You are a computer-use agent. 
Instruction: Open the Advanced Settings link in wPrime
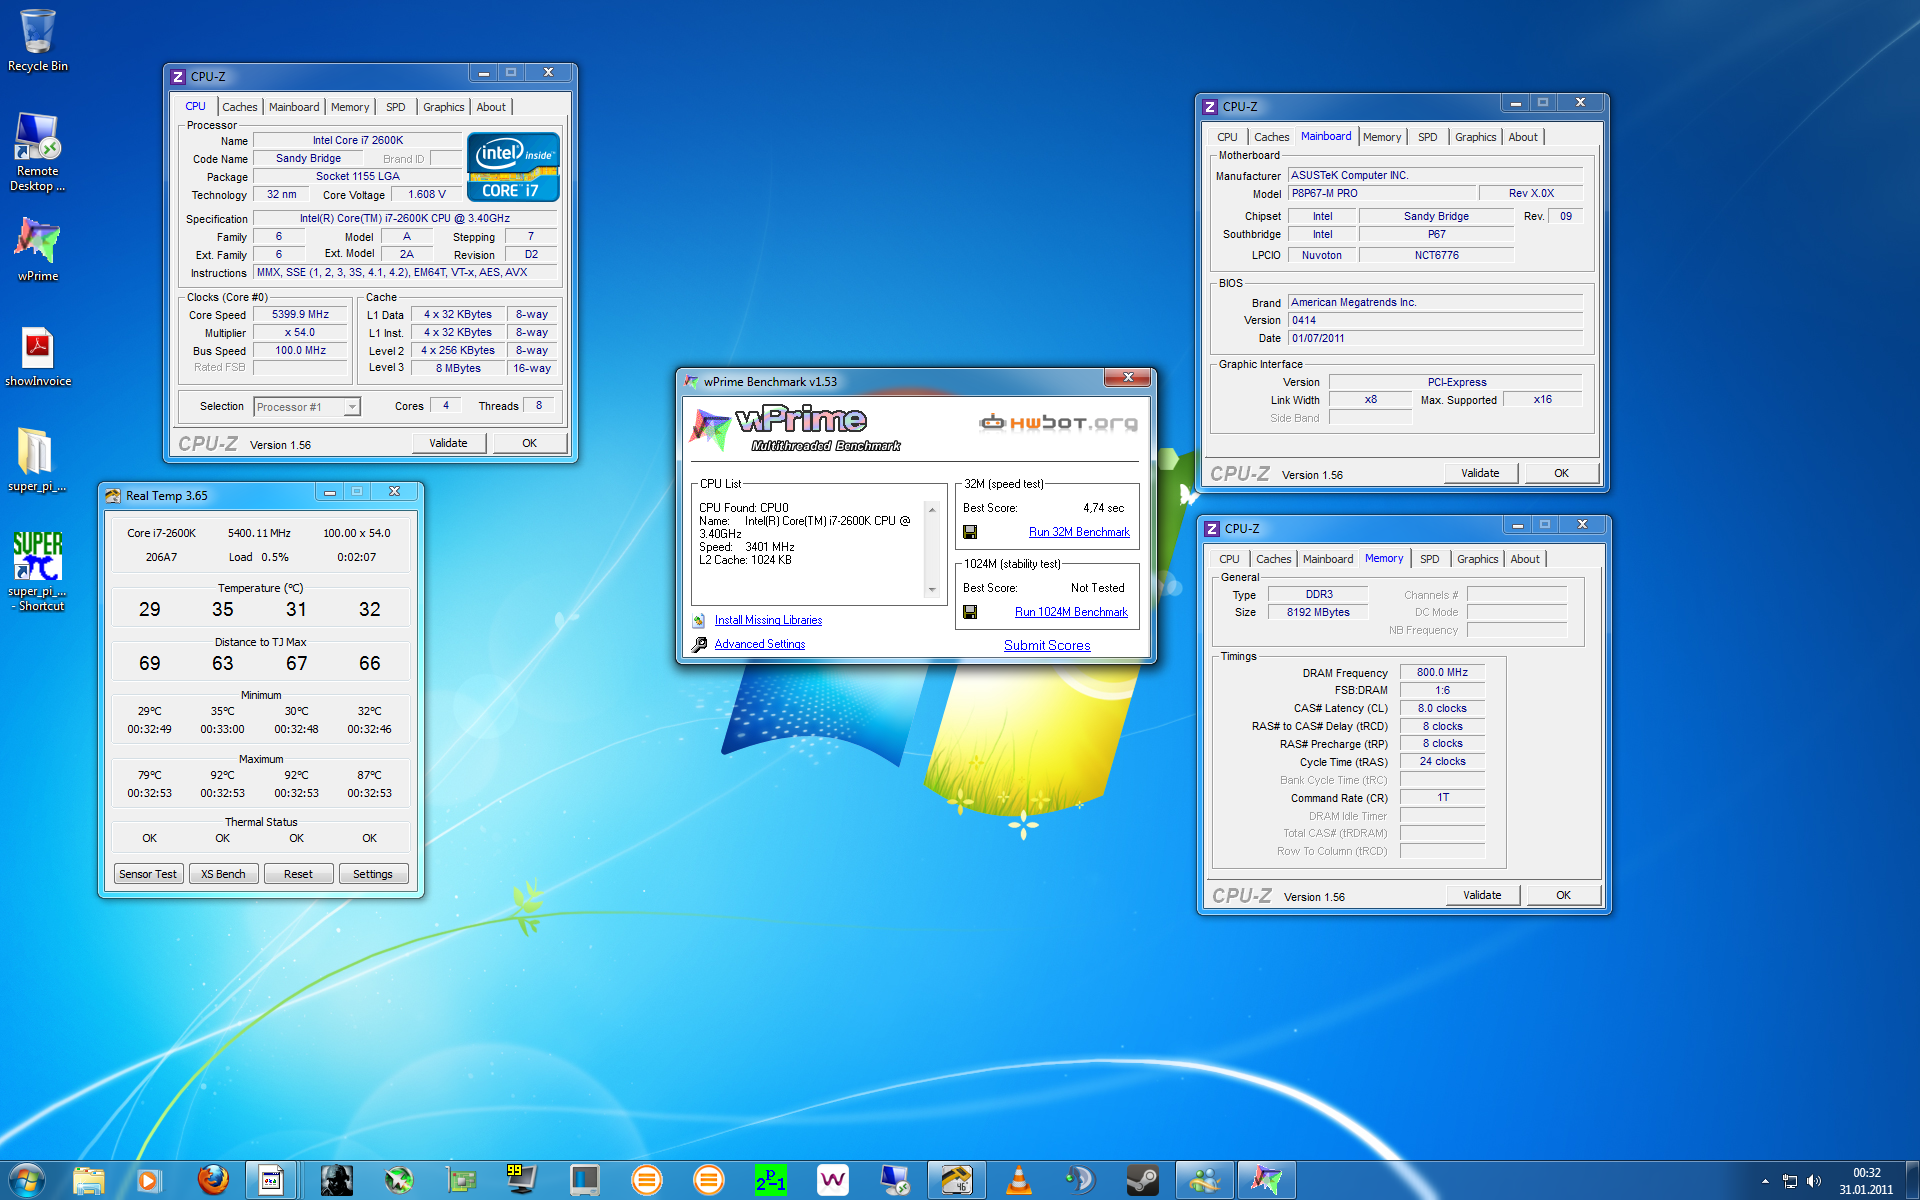(760, 644)
